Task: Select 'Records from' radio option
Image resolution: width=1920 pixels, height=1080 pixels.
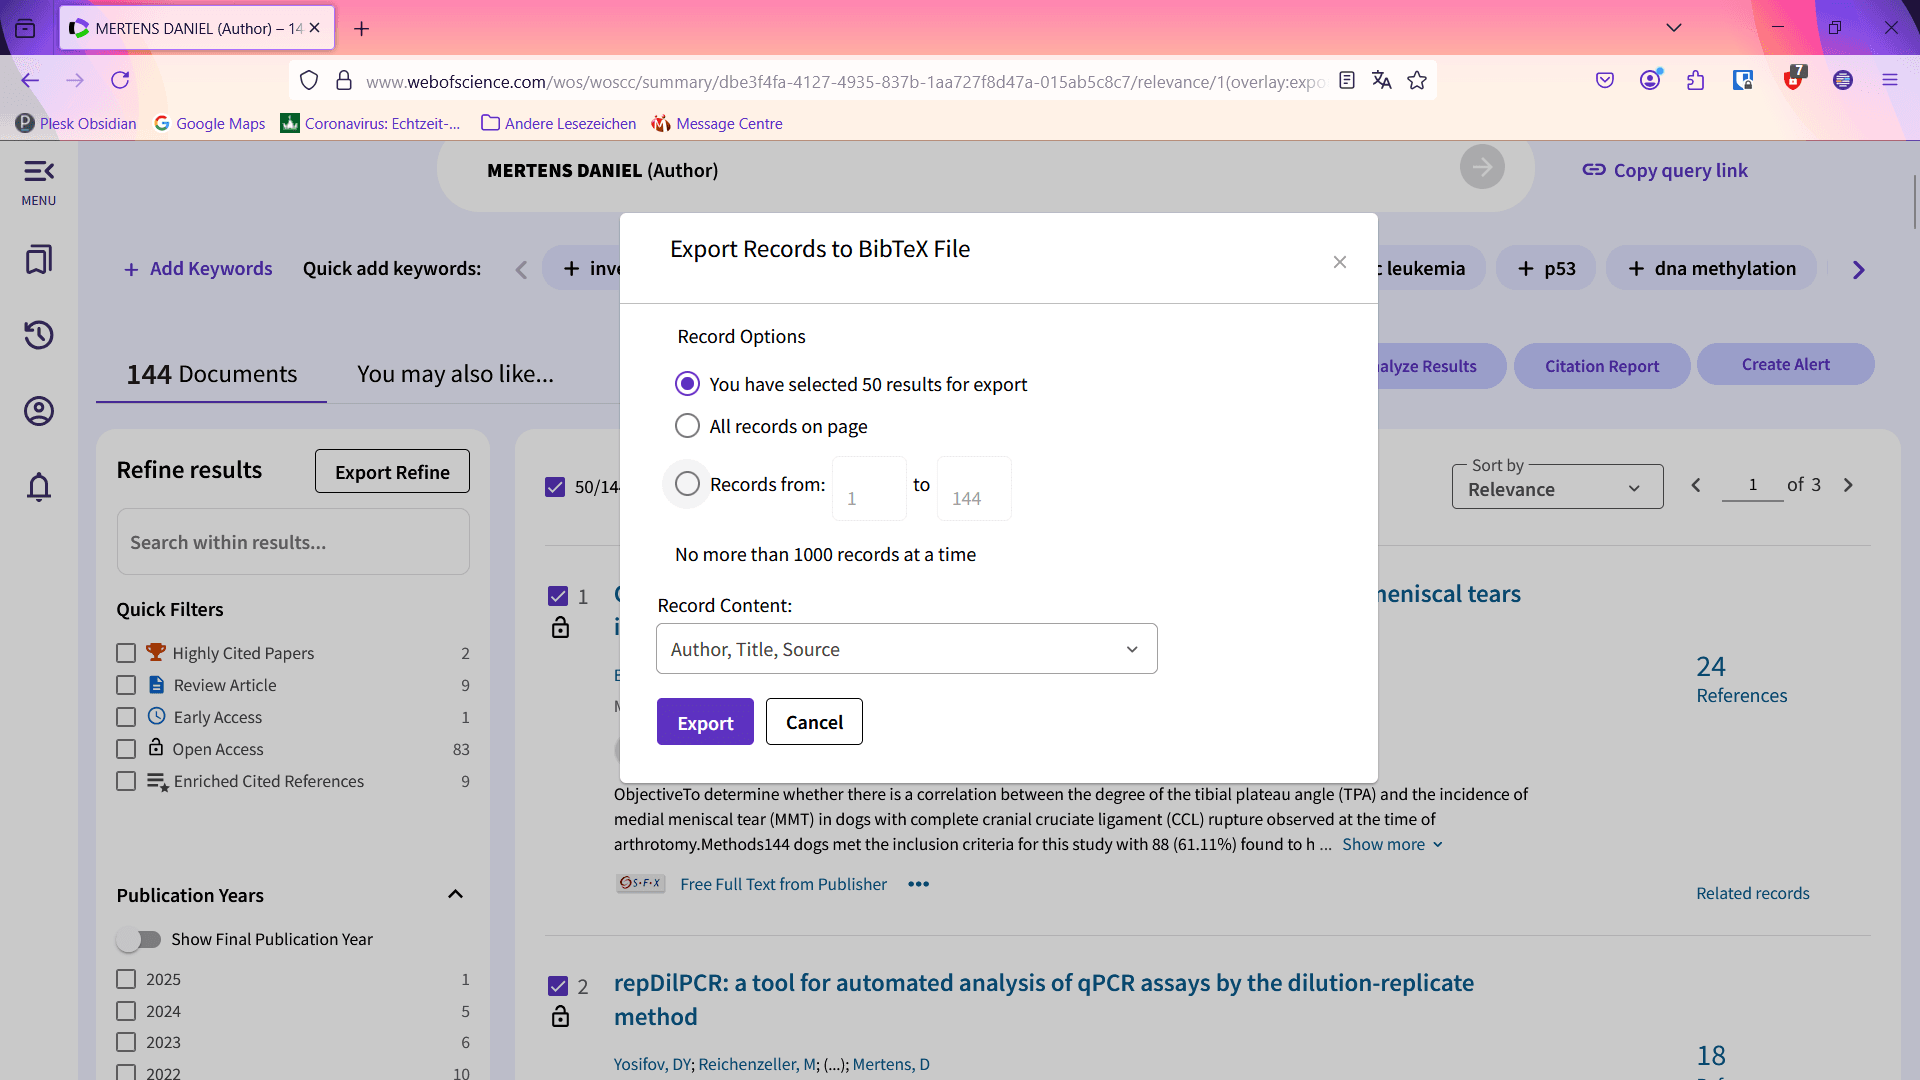Action: click(687, 484)
